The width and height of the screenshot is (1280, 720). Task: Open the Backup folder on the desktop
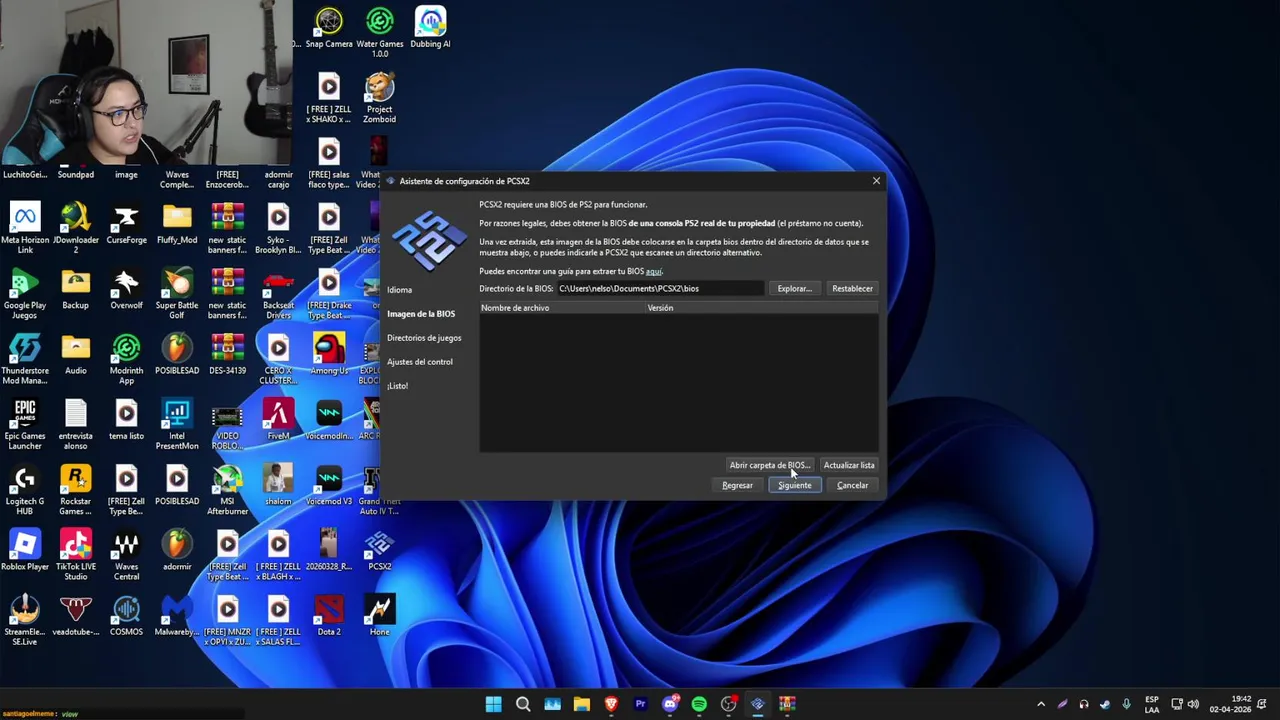tap(76, 289)
